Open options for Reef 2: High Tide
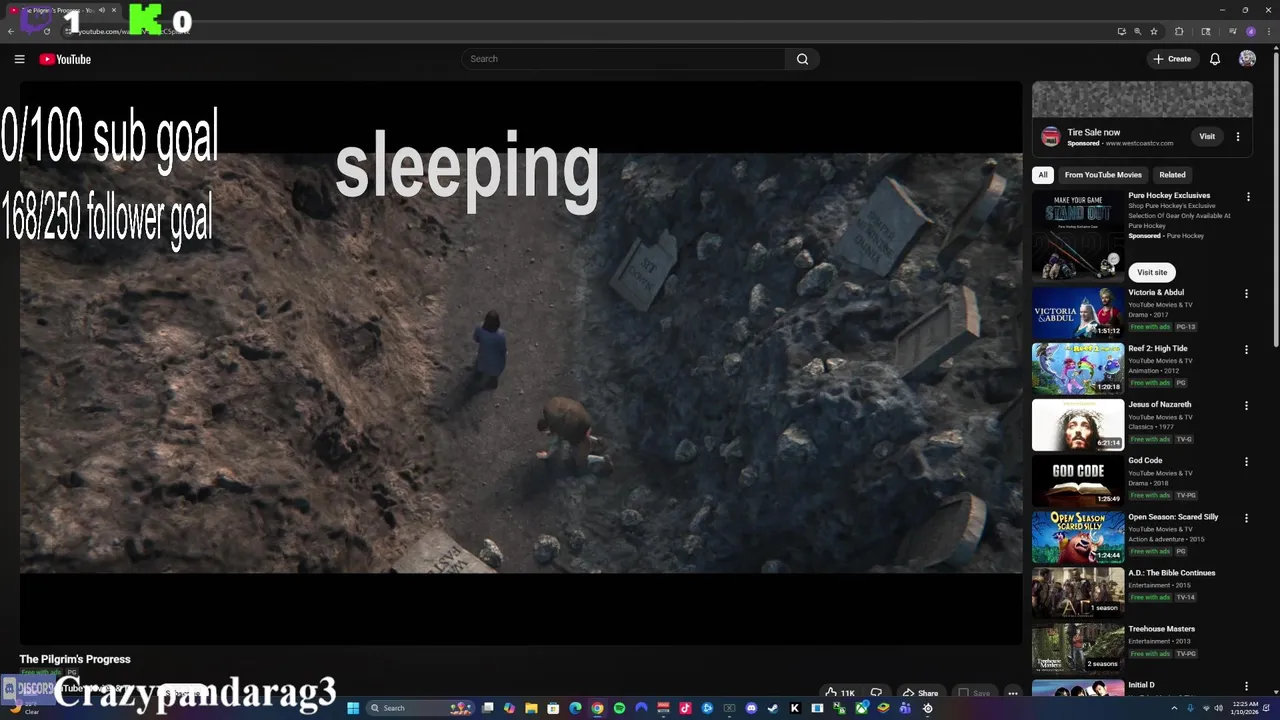This screenshot has width=1280, height=720. [x=1246, y=350]
